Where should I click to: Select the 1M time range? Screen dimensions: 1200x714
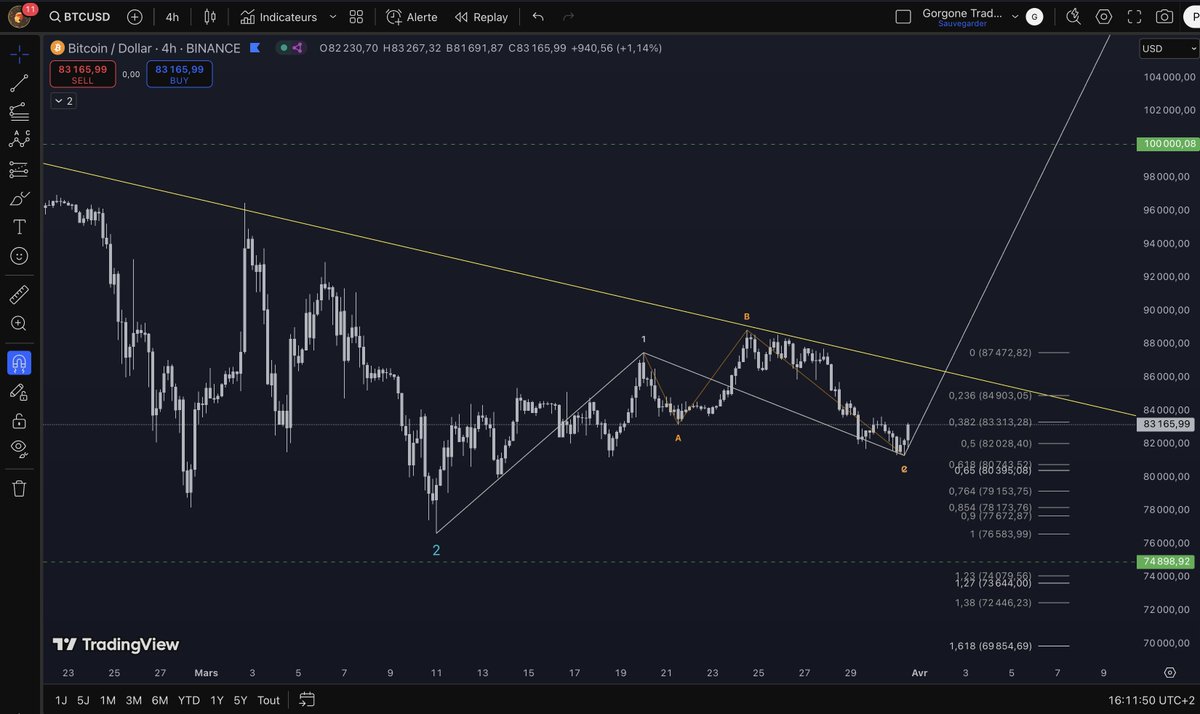pos(107,700)
